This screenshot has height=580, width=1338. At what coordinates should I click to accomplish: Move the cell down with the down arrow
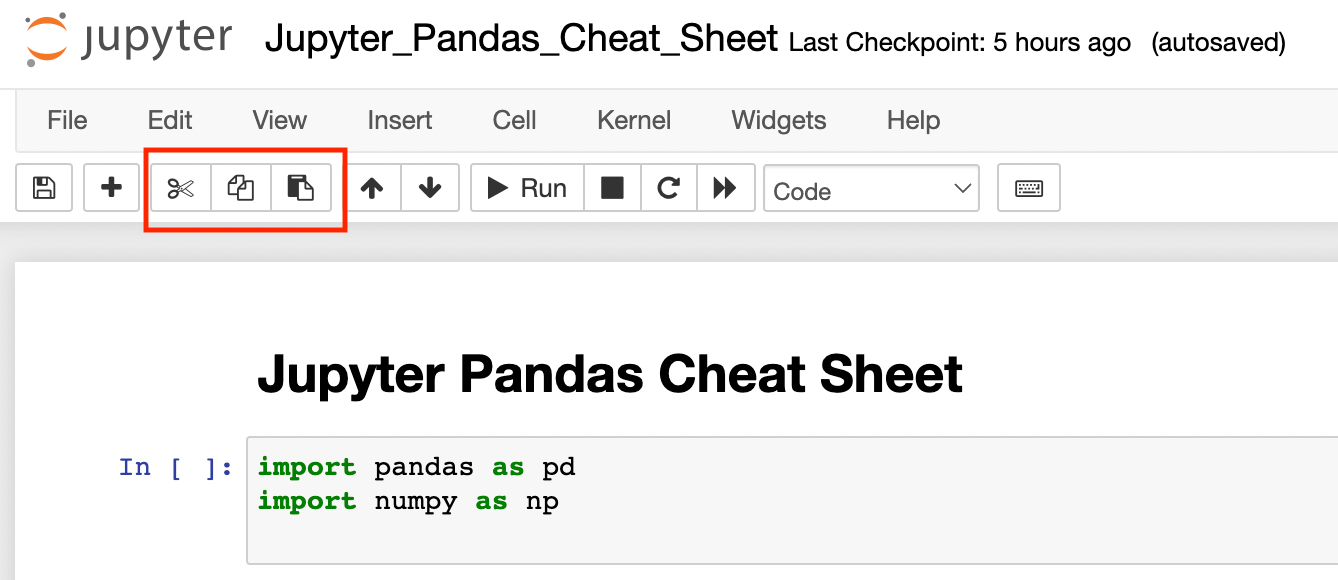tap(430, 187)
